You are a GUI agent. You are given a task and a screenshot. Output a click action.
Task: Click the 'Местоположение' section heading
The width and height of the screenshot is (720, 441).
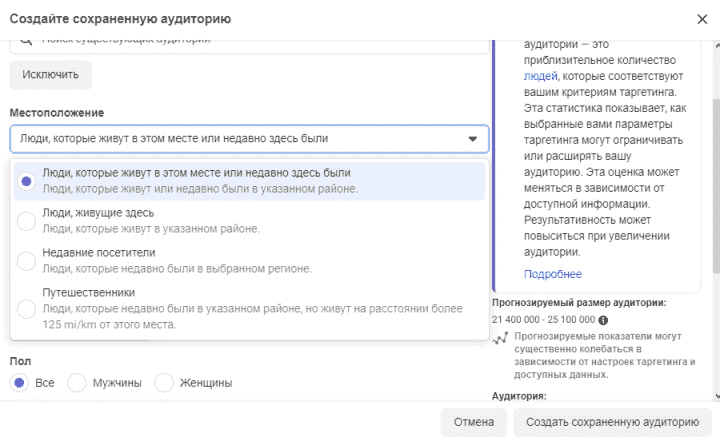57,113
